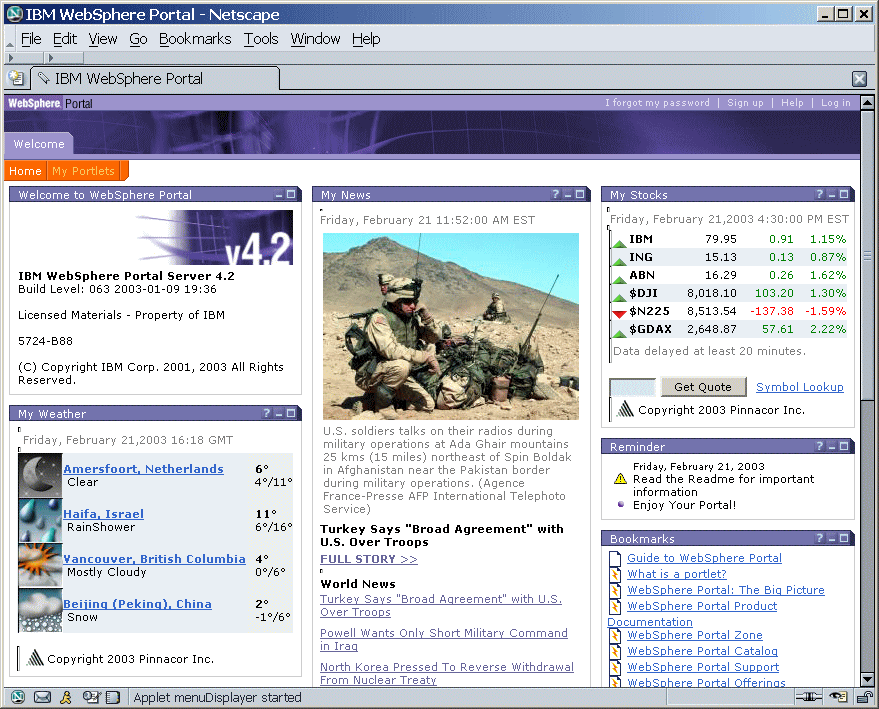The height and width of the screenshot is (709, 879).
Task: Minimize the My Stocks portlet
Action: point(832,194)
